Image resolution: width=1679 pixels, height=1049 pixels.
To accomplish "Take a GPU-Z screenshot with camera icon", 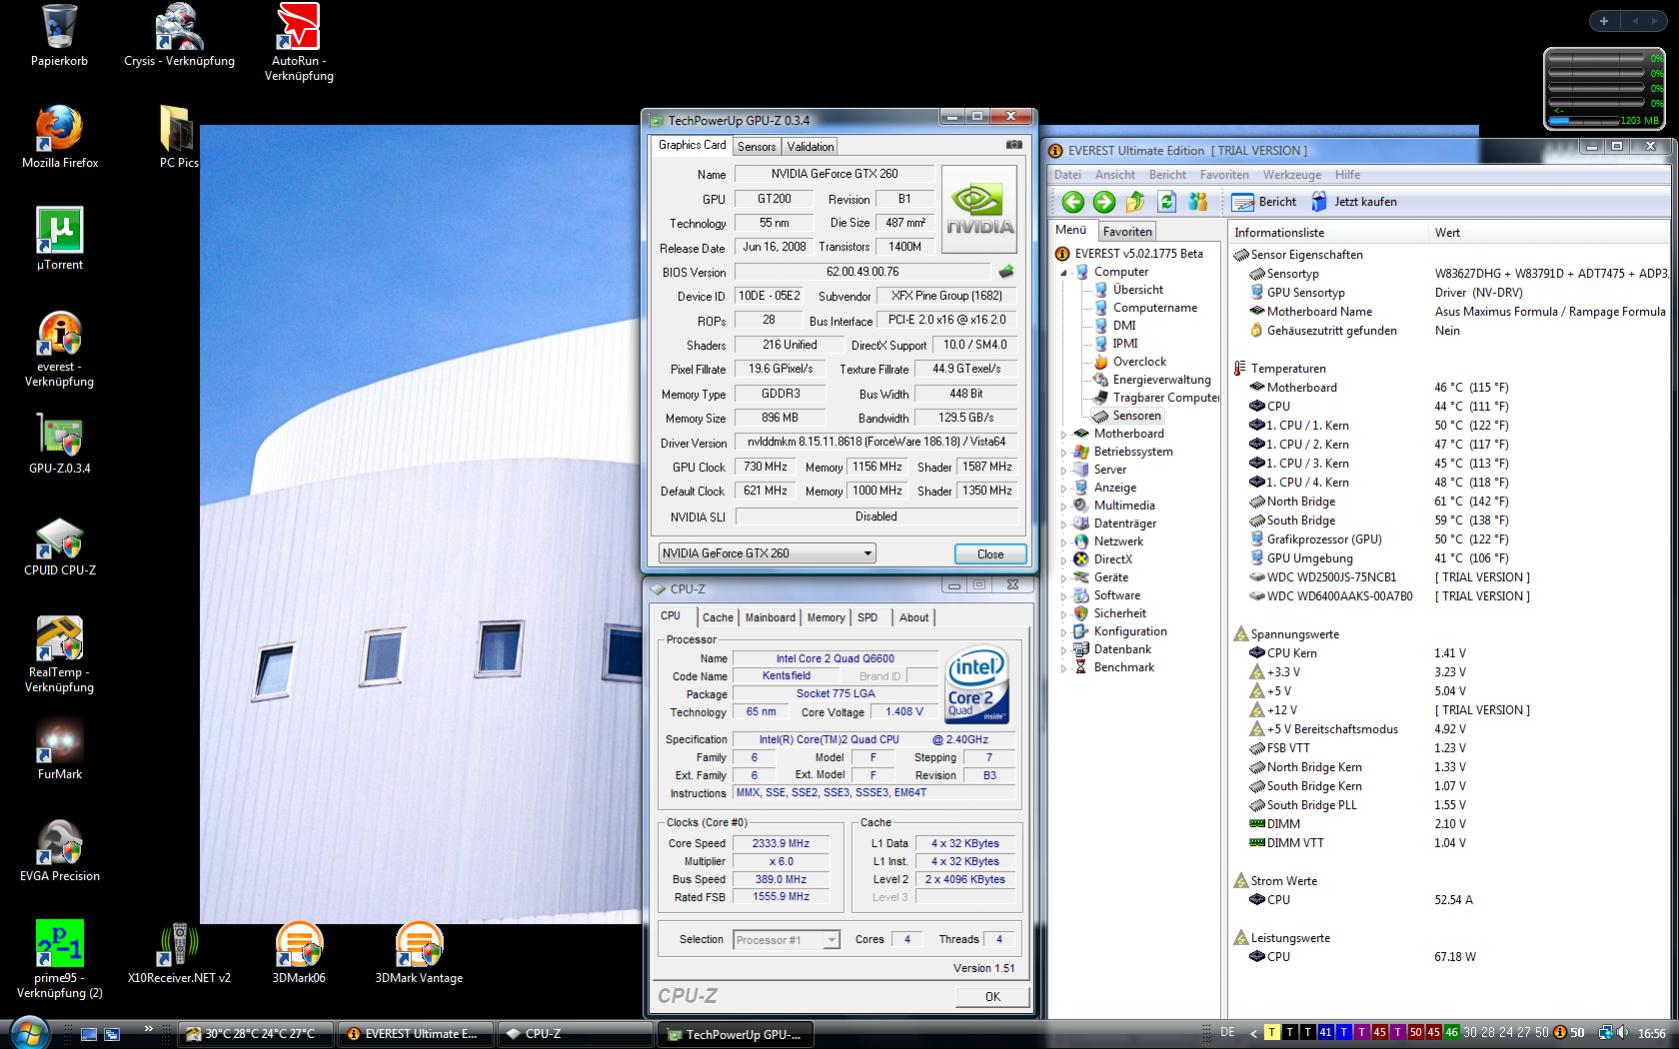I will [1014, 145].
